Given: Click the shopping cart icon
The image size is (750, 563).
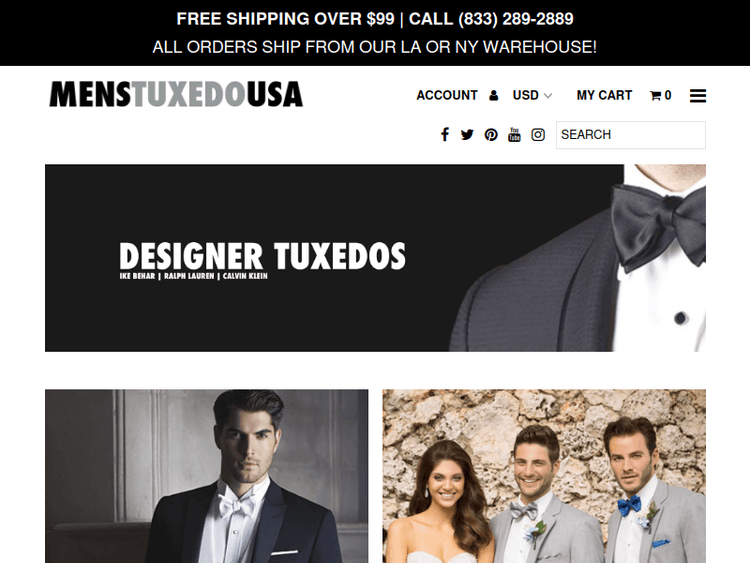Looking at the screenshot, I should tap(655, 96).
